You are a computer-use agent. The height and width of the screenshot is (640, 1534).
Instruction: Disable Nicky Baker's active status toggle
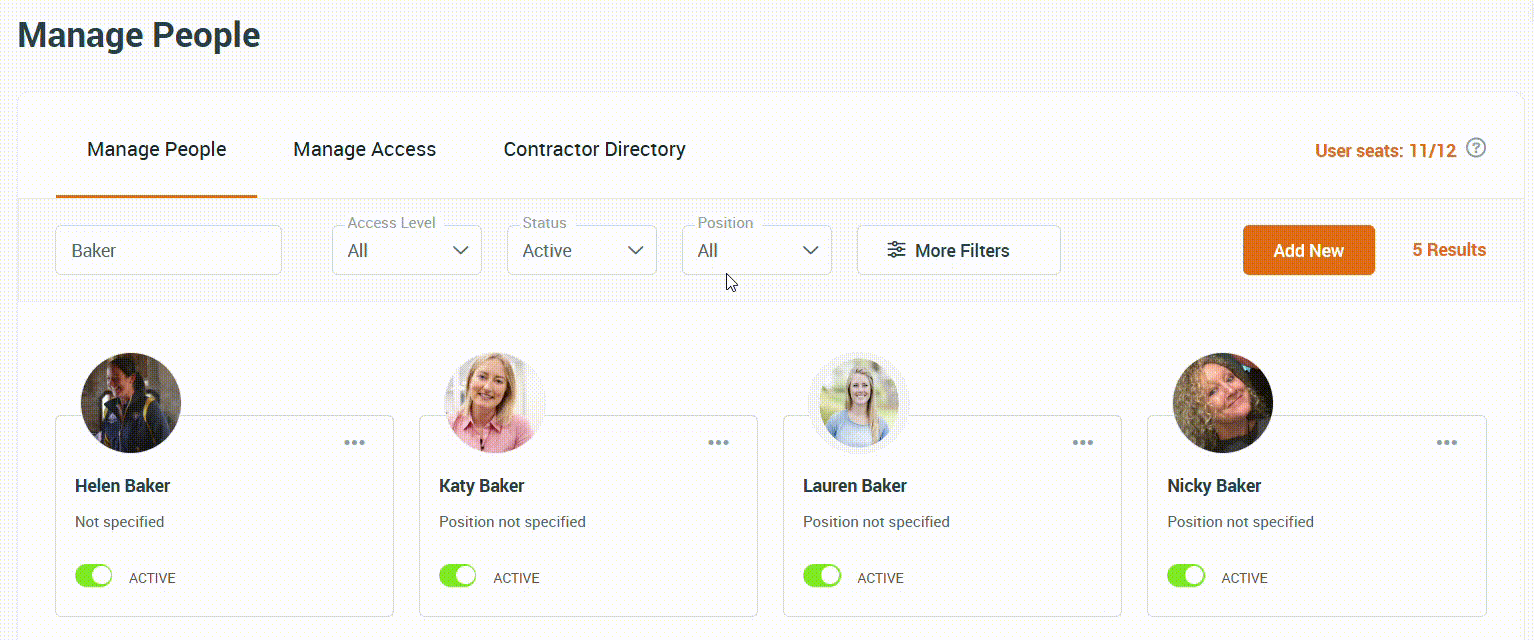[1185, 576]
